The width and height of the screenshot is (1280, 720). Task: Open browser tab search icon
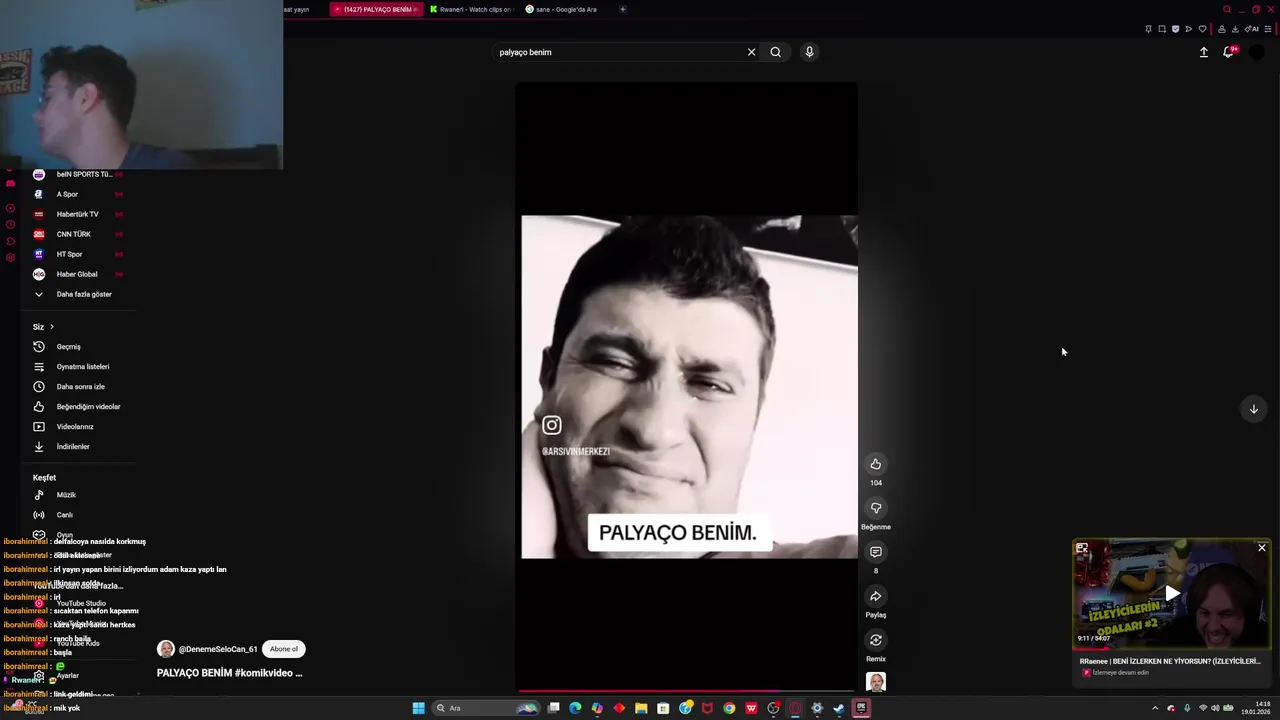click(x=1227, y=9)
